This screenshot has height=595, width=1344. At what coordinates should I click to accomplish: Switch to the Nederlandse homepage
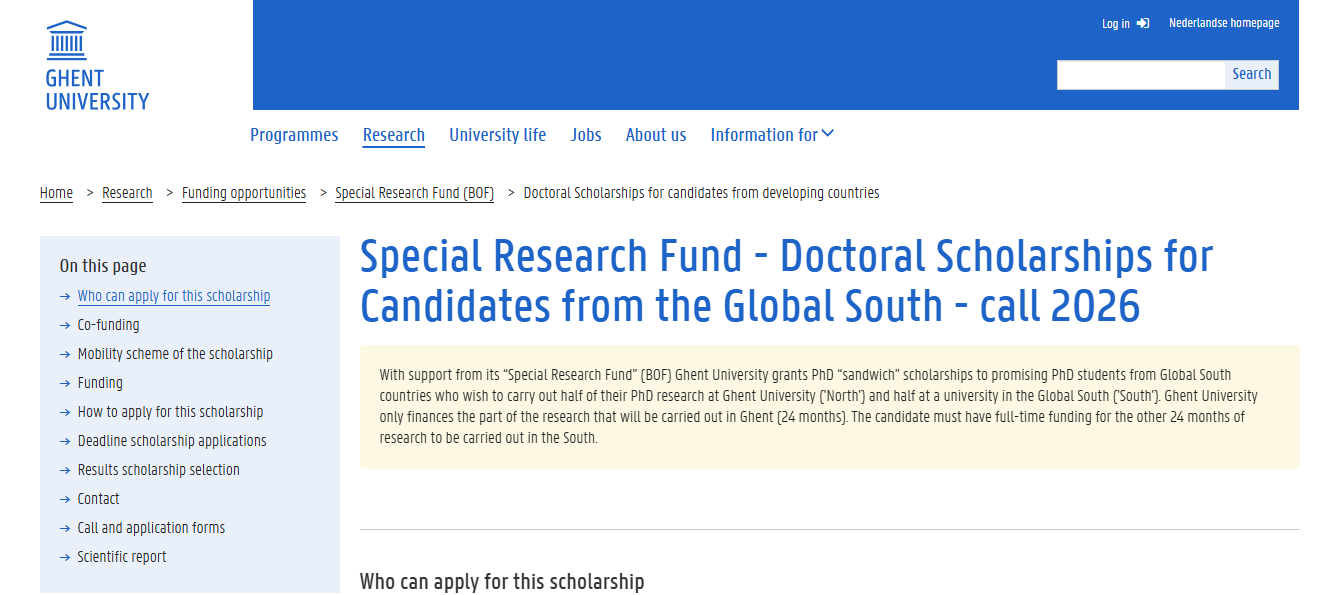point(1224,23)
